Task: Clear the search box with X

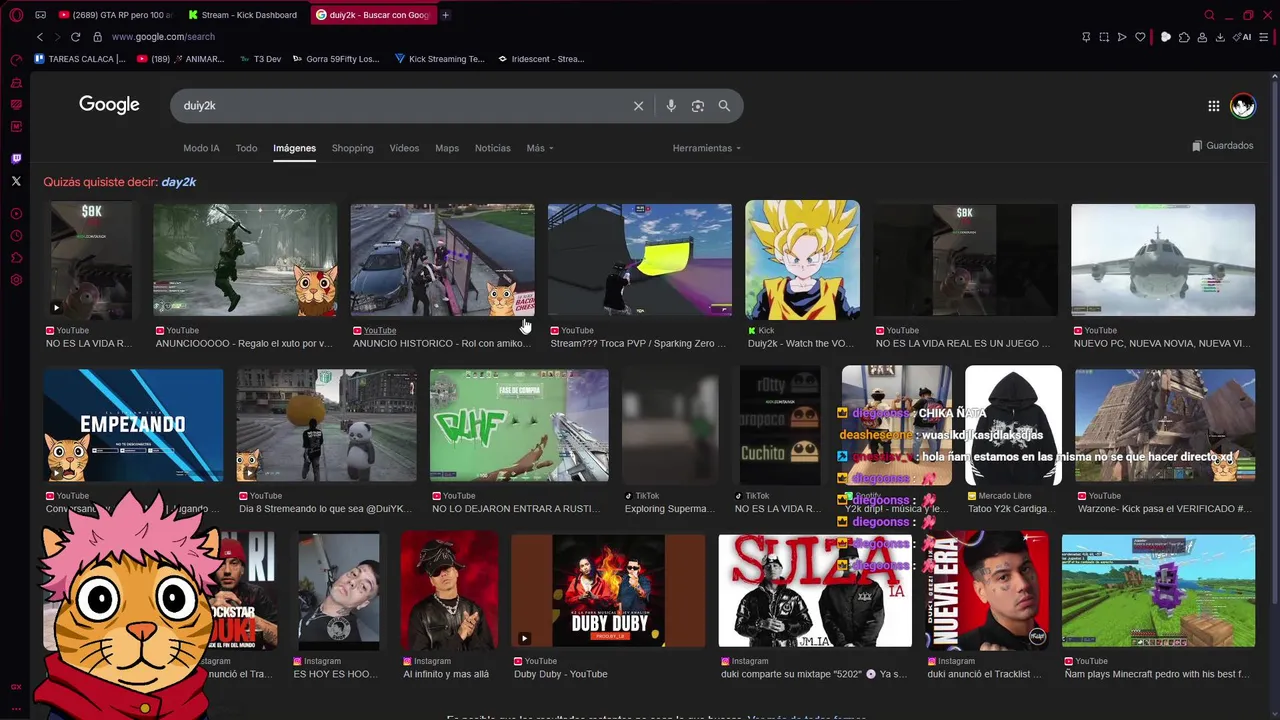Action: [x=638, y=106]
